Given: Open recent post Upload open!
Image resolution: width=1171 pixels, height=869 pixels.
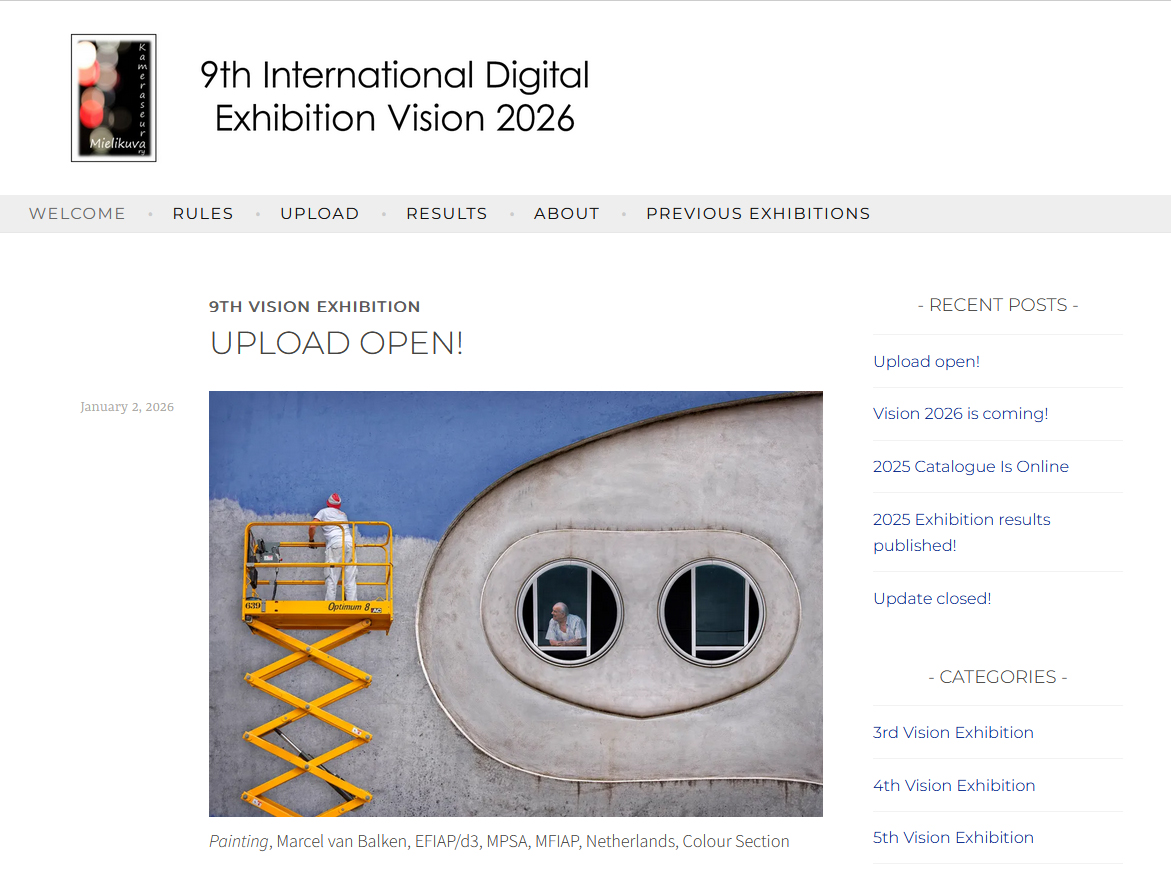Looking at the screenshot, I should pos(926,362).
